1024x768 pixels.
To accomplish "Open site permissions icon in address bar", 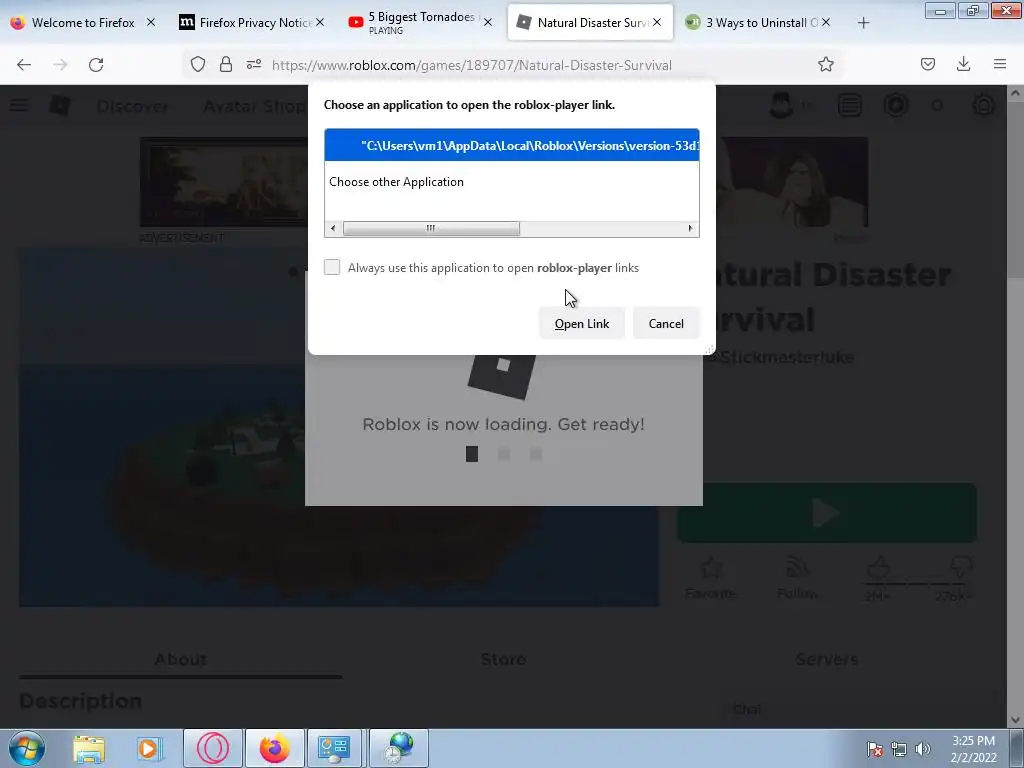I will point(254,64).
